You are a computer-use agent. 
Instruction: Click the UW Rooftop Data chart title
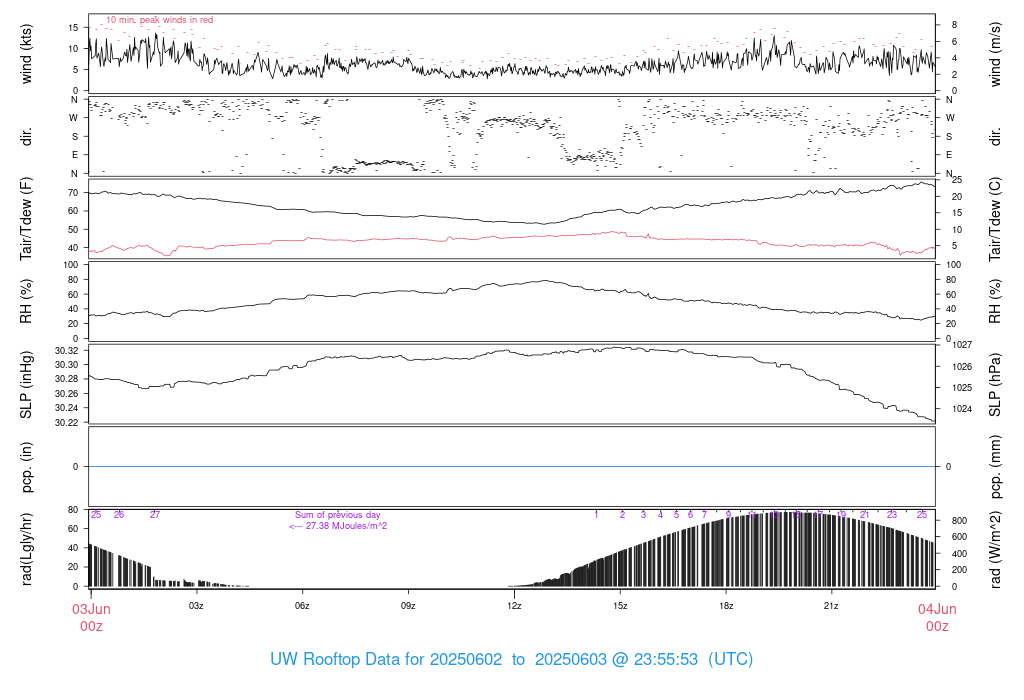(x=511, y=660)
